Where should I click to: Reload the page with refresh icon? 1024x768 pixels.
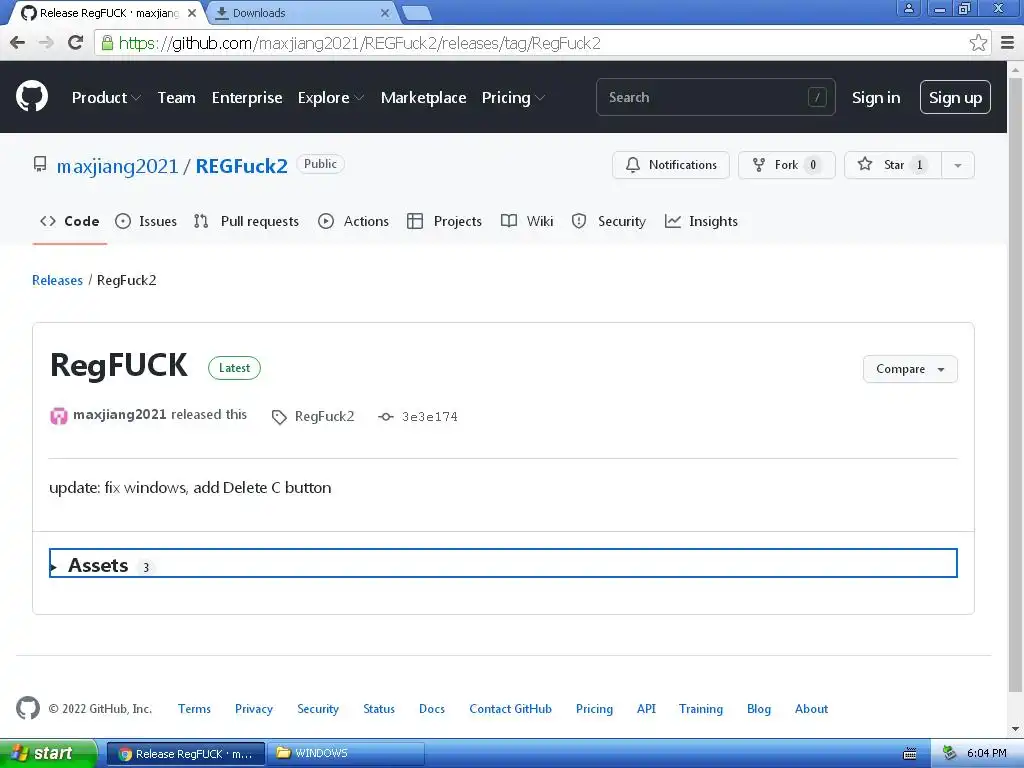coord(76,43)
